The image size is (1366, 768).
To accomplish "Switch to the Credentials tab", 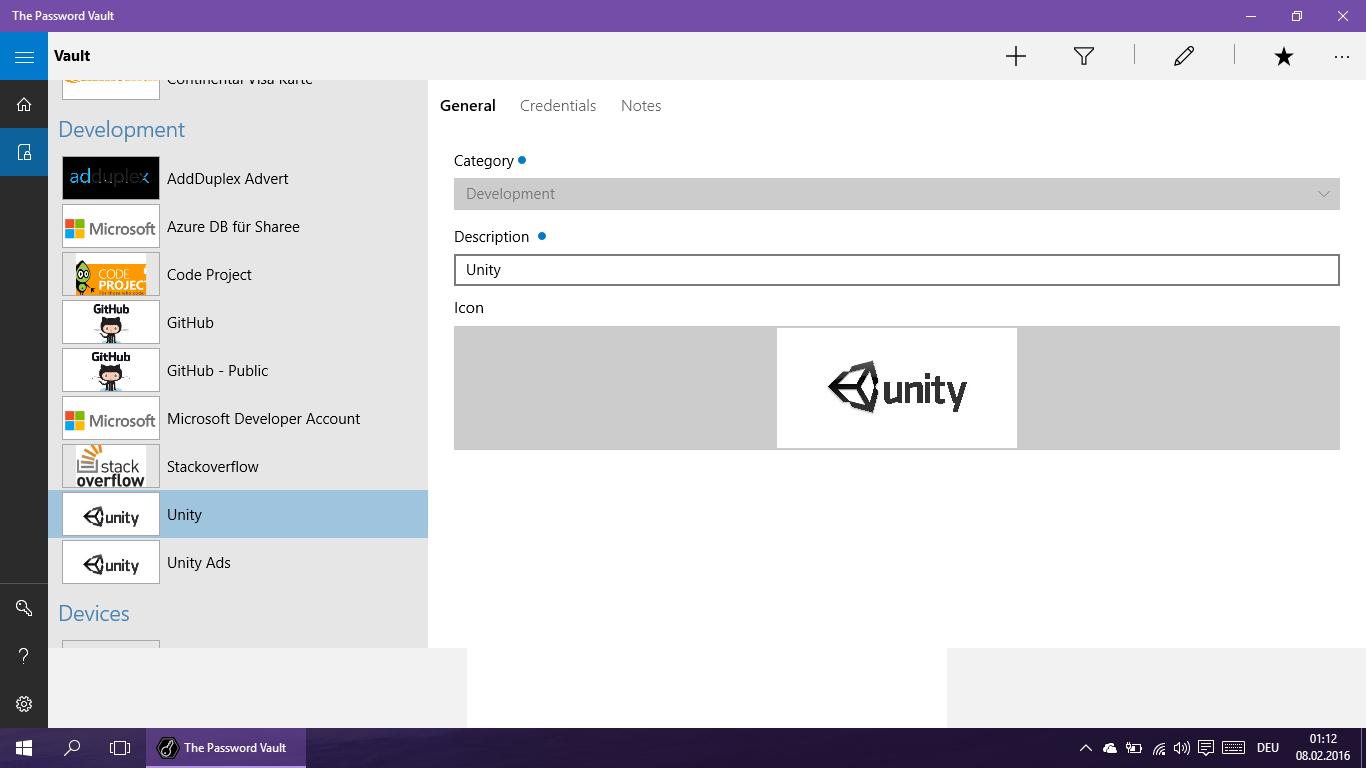I will coord(558,106).
